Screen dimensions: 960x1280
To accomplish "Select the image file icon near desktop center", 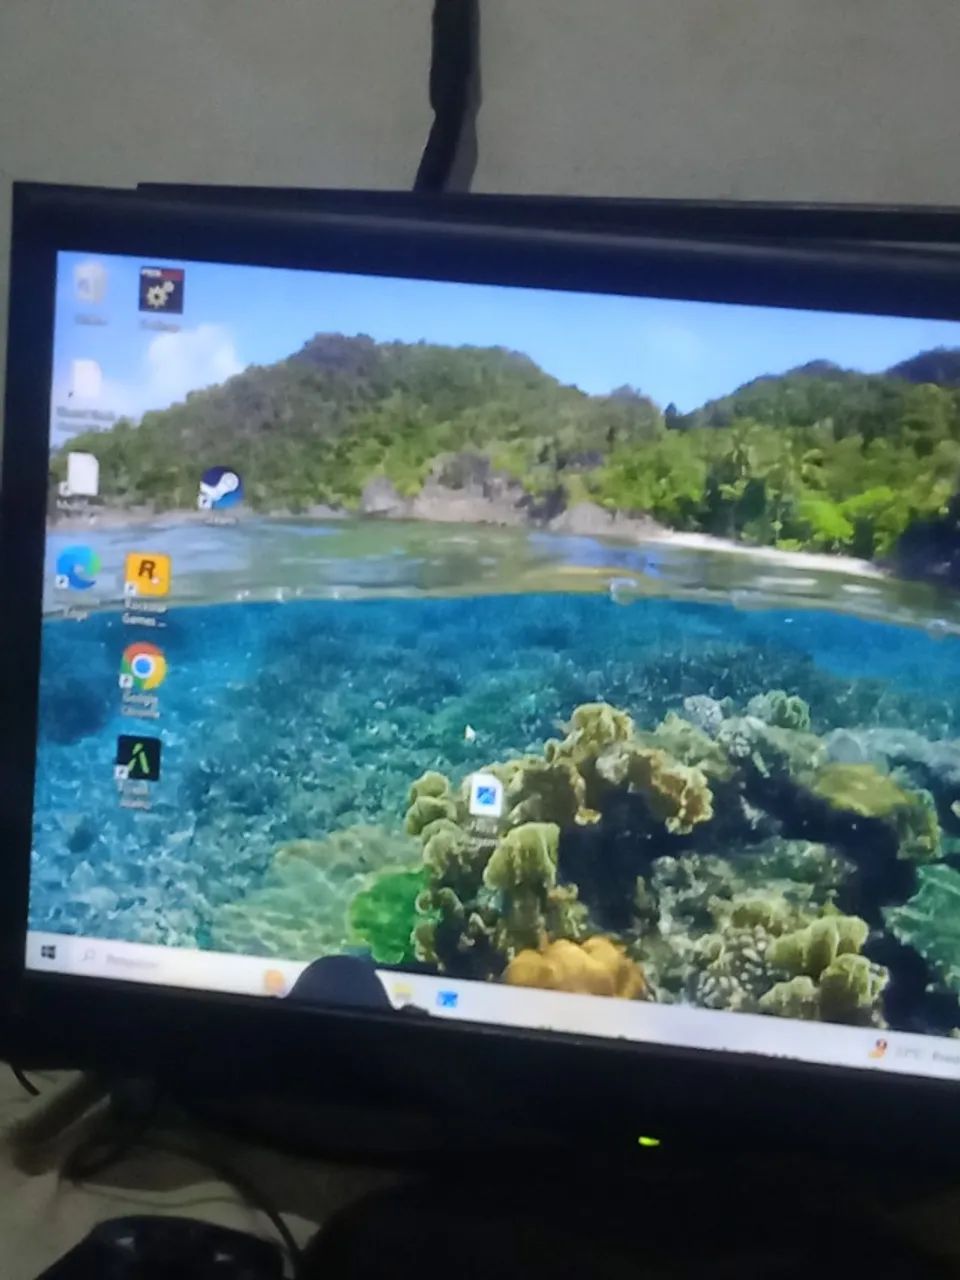I will click(486, 795).
